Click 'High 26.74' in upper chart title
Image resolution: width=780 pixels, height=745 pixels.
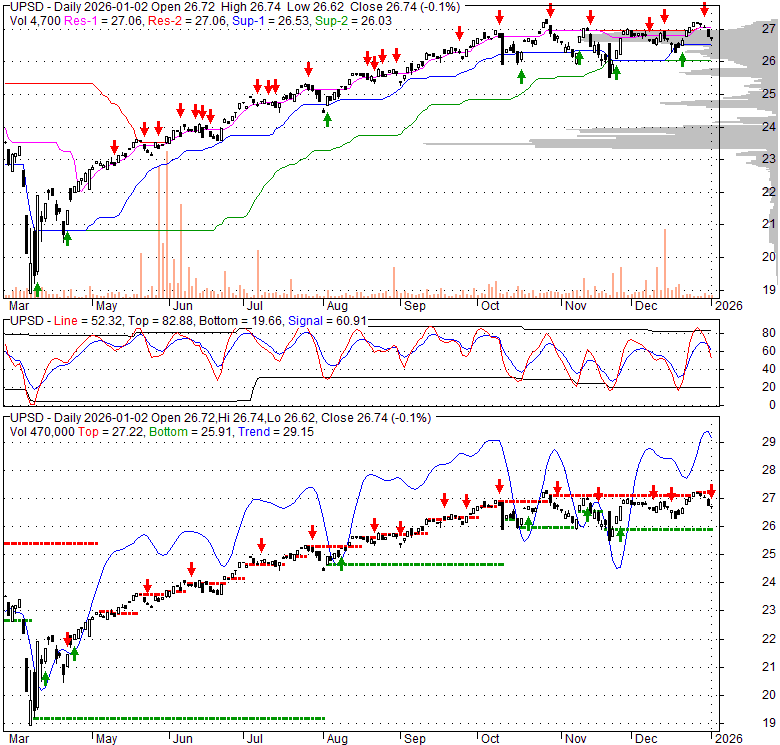pos(250,7)
